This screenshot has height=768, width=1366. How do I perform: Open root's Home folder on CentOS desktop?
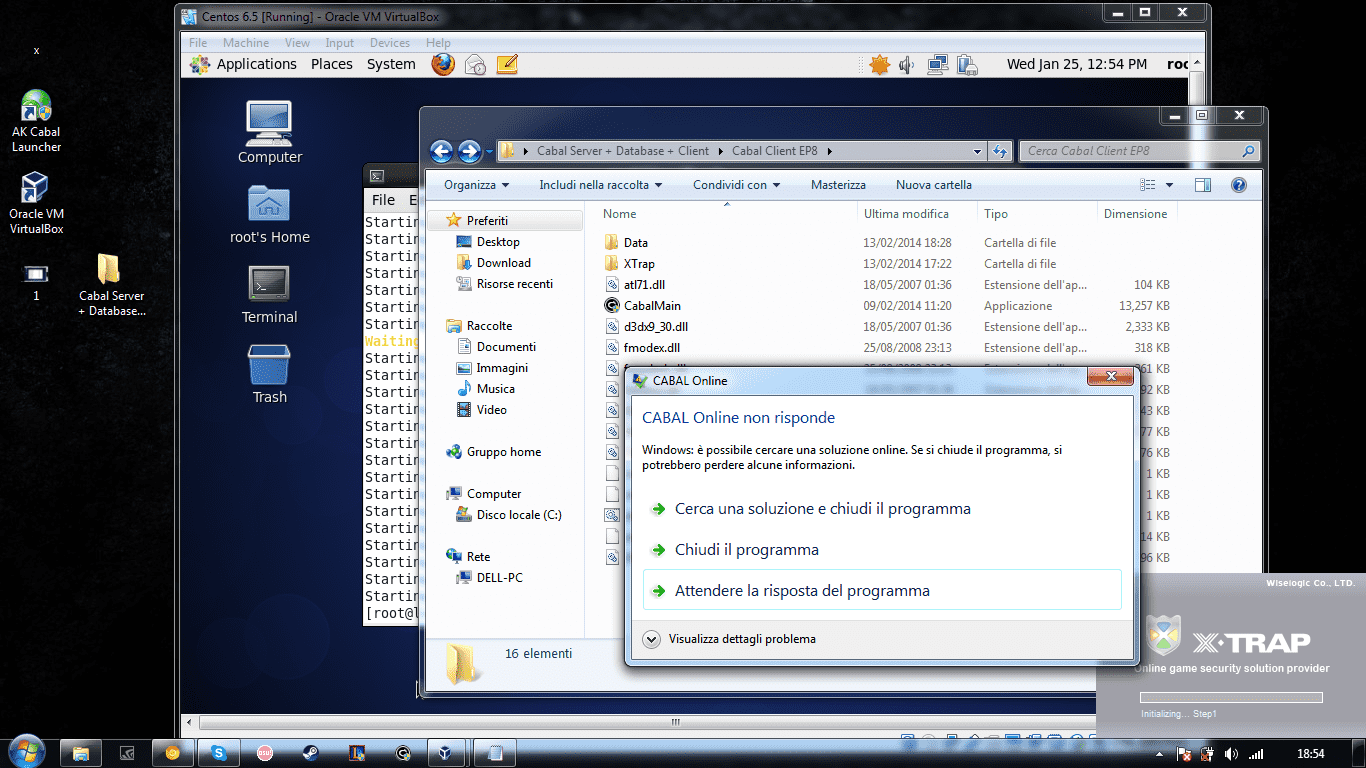[x=269, y=214]
